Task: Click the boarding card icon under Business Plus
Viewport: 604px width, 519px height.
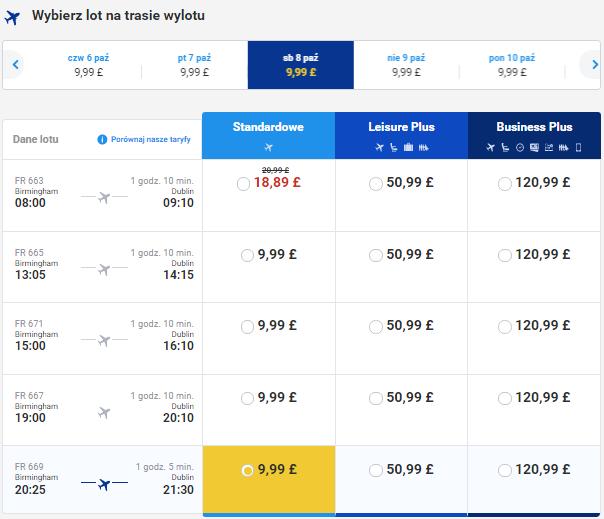Action: click(x=534, y=147)
